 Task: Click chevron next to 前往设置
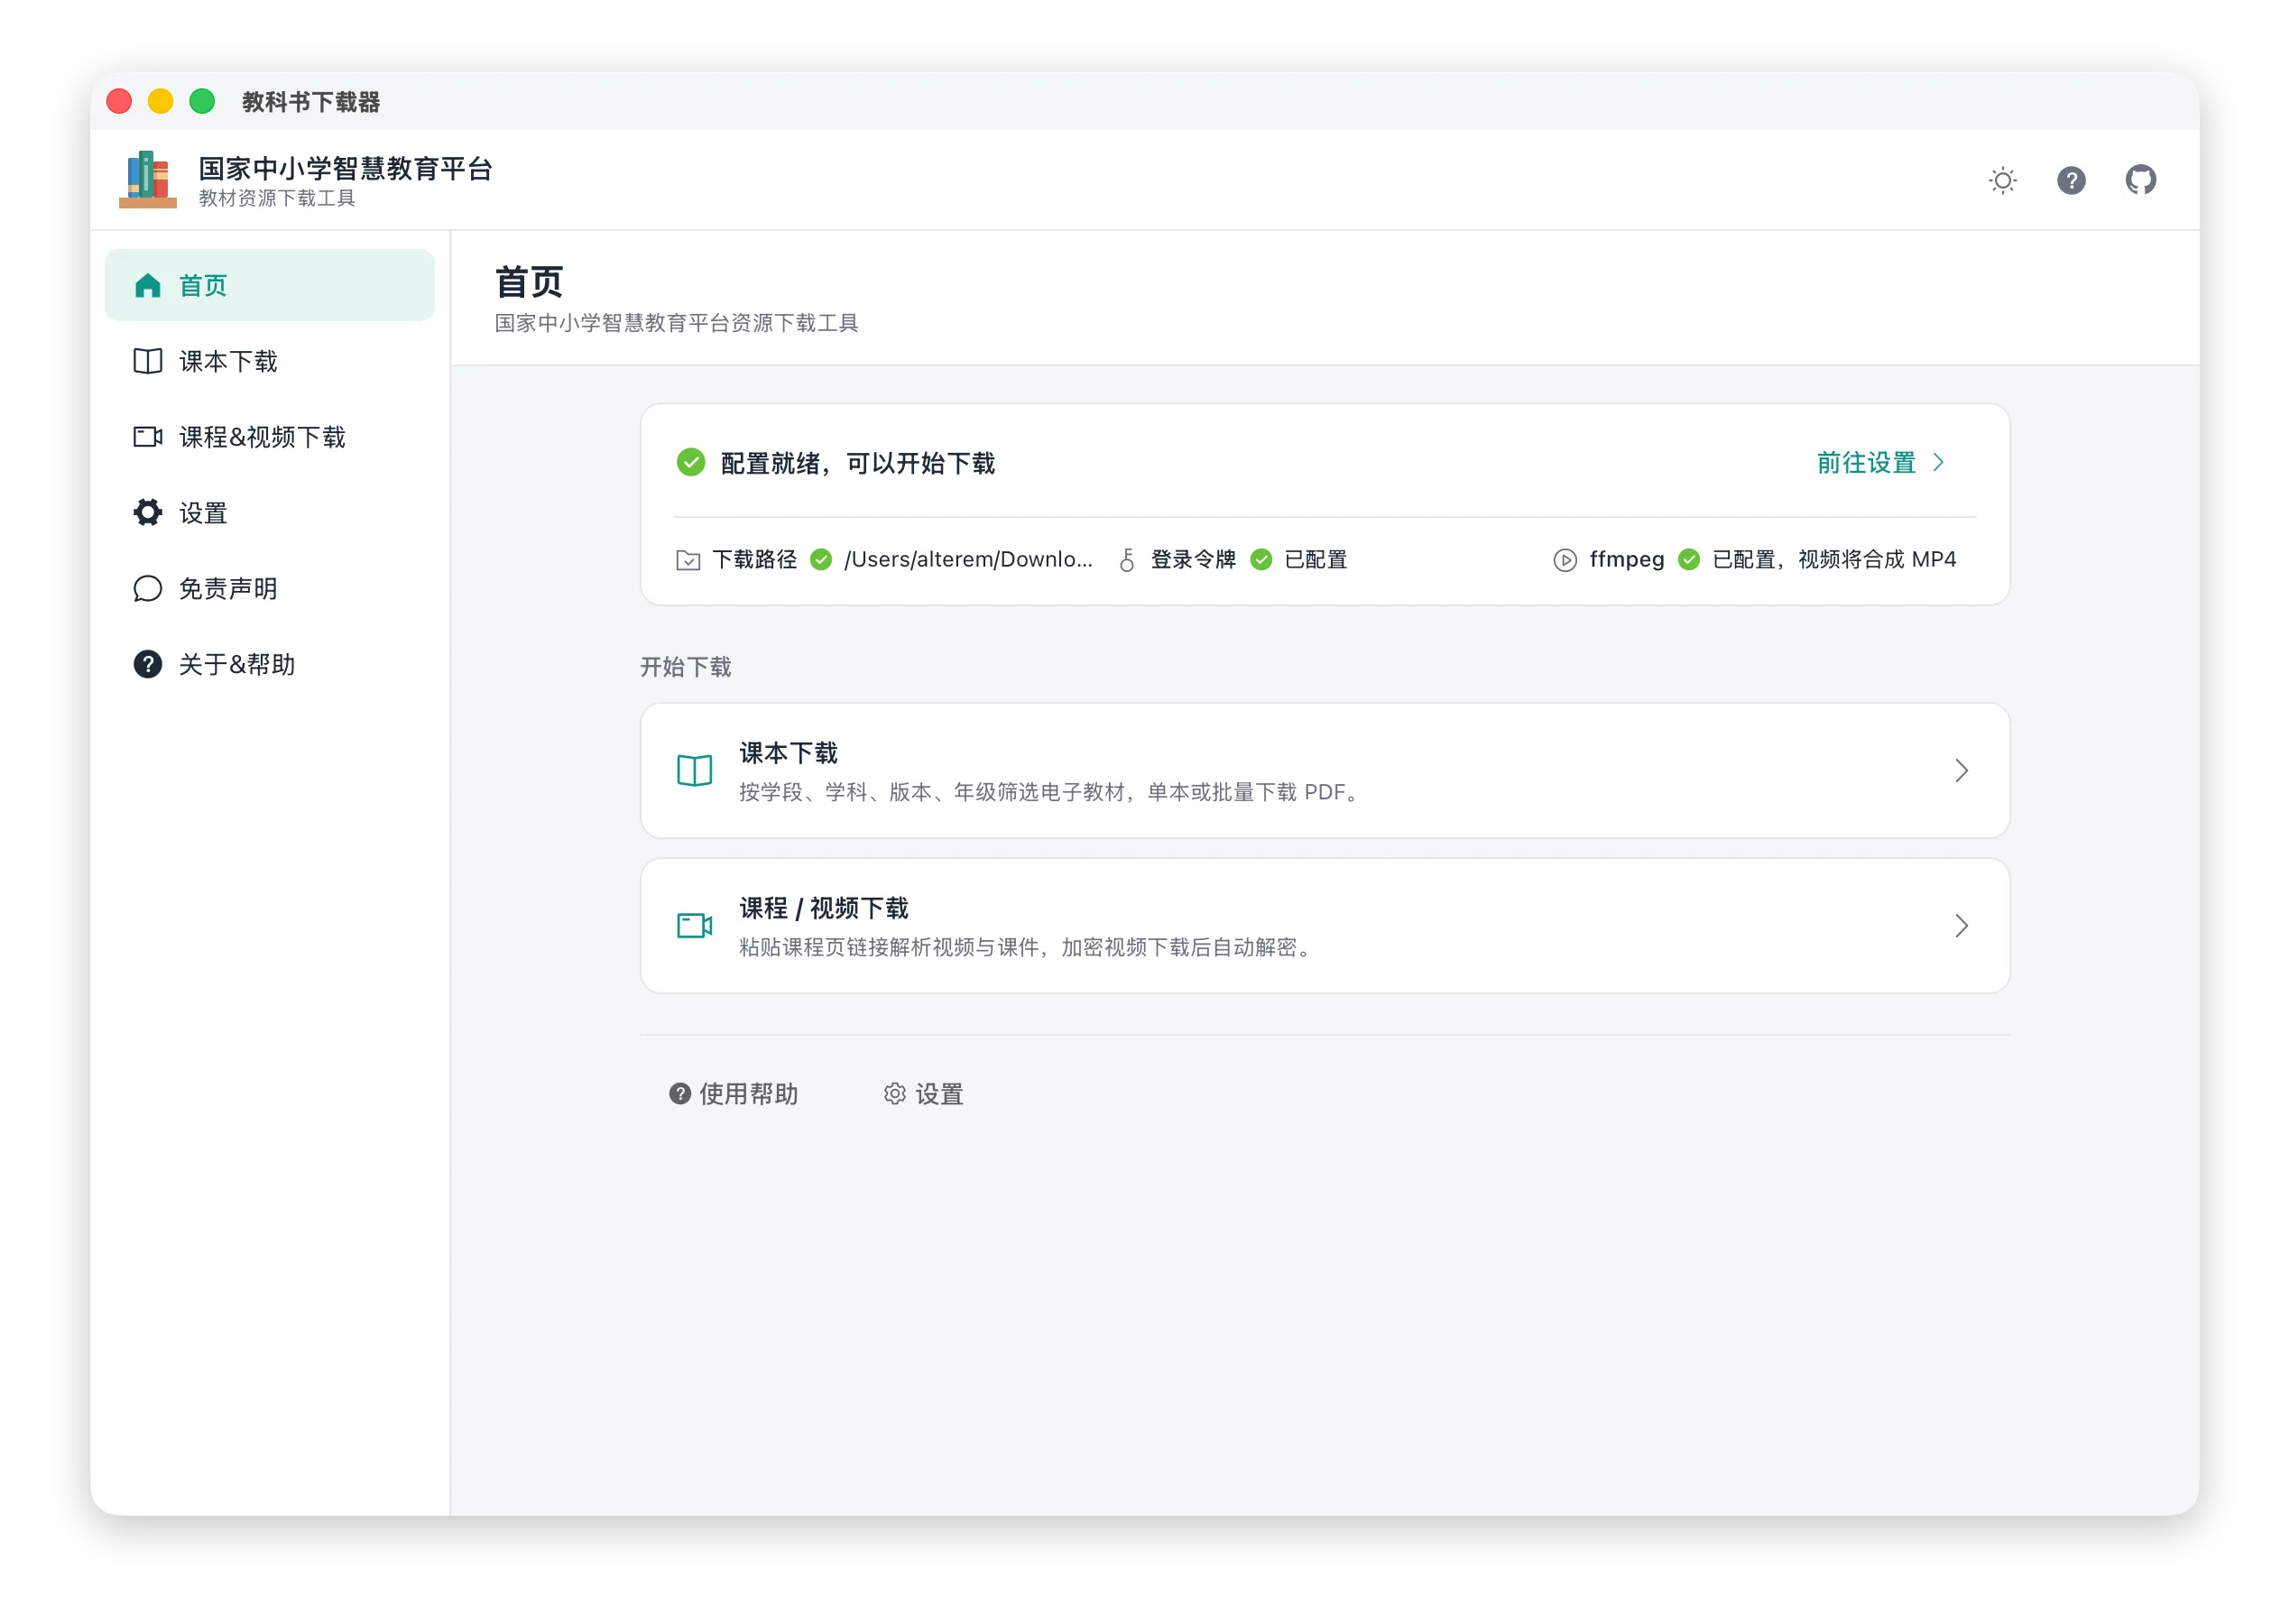(x=1938, y=463)
